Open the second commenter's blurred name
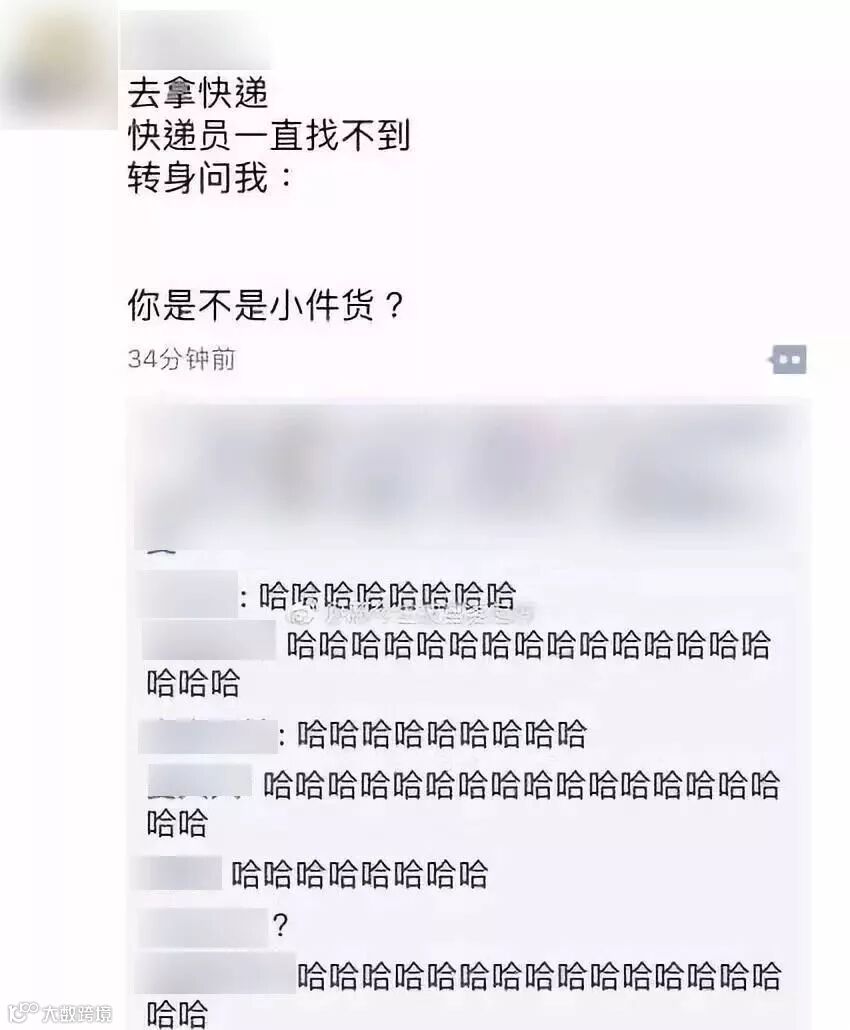The width and height of the screenshot is (850, 1030). [x=209, y=640]
